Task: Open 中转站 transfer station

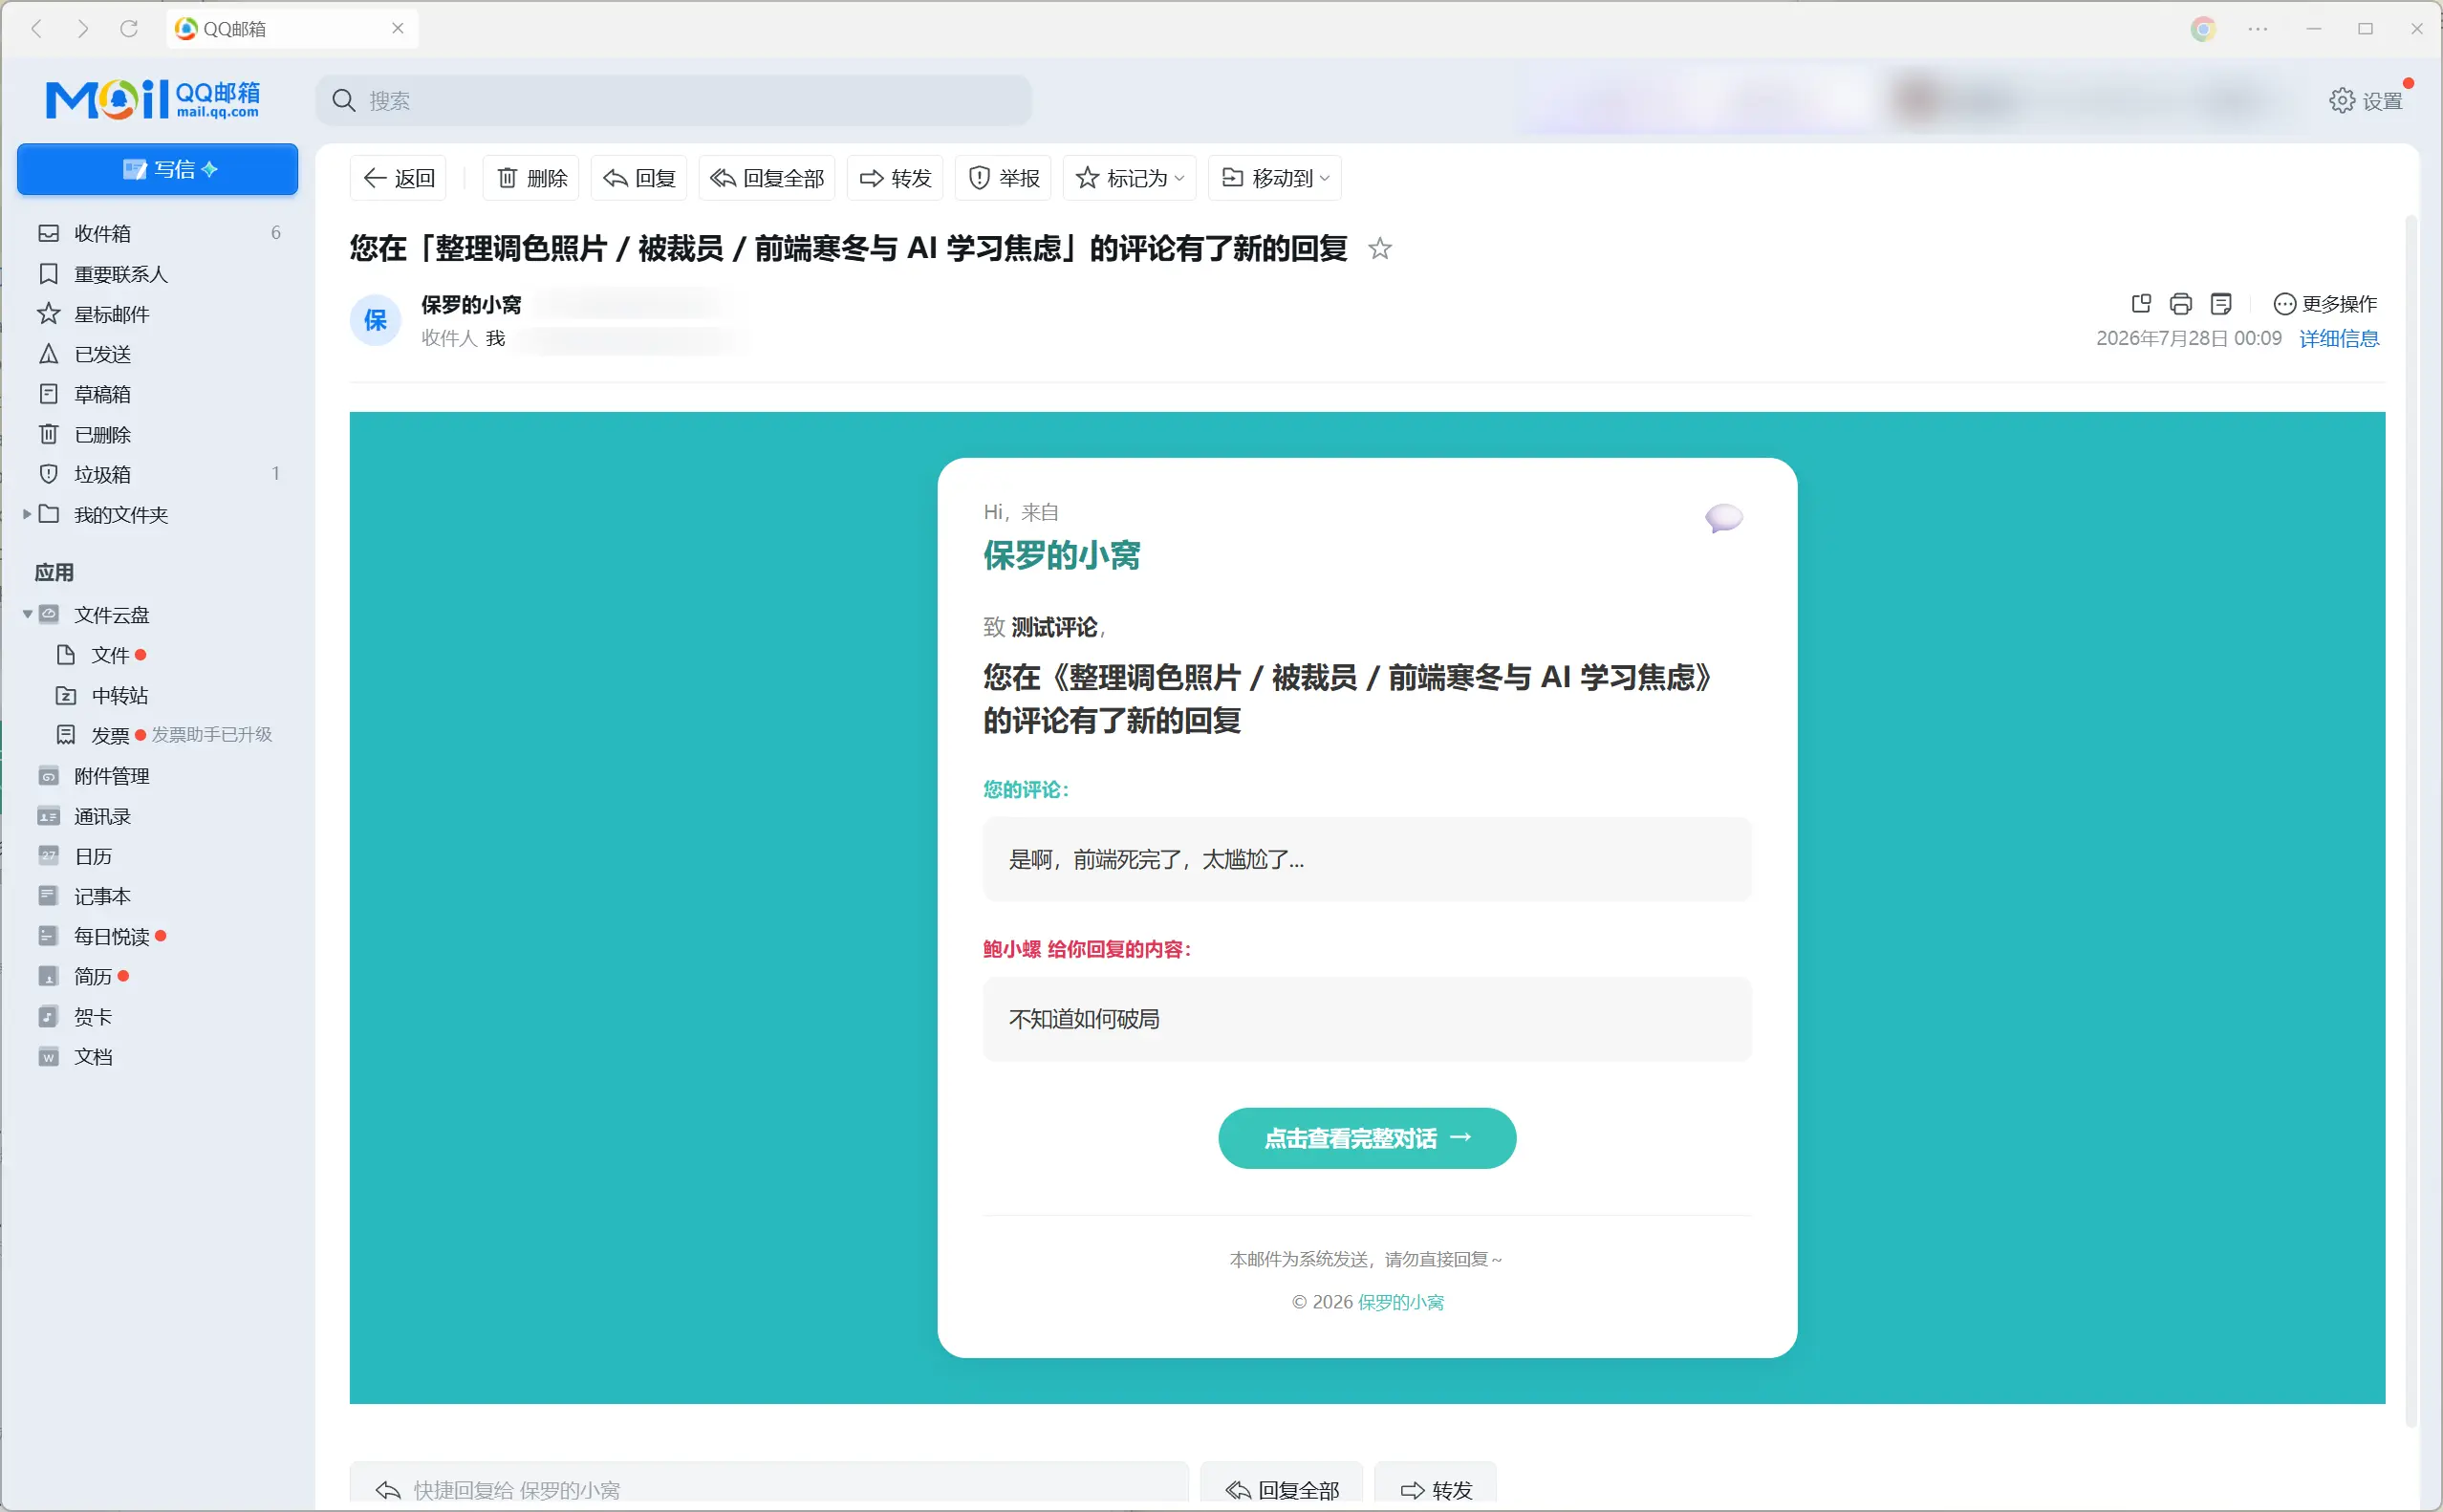Action: [x=119, y=695]
